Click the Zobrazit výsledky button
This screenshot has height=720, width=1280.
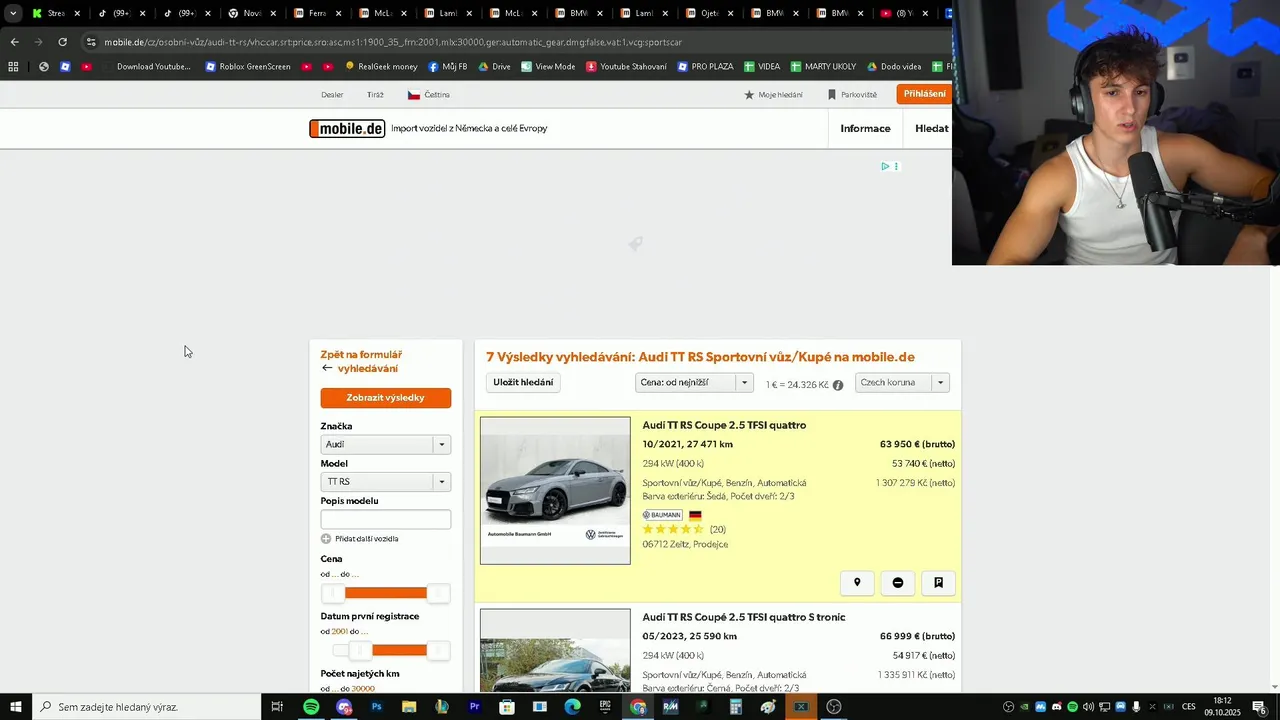(385, 398)
